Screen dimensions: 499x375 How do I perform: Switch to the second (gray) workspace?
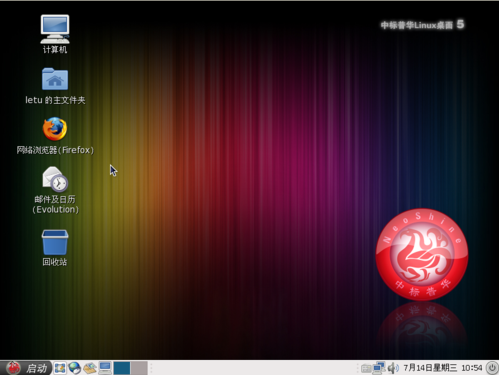tap(139, 368)
